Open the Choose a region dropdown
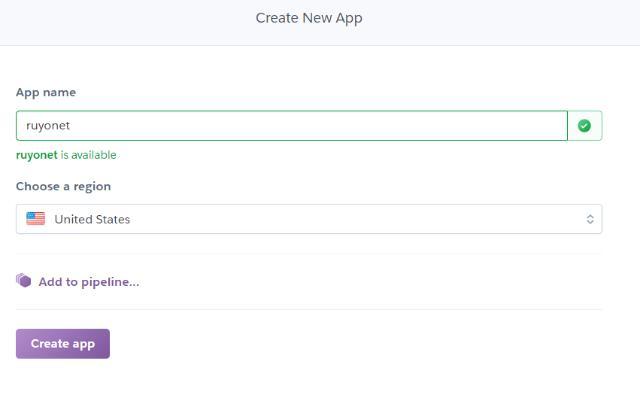Screen dimensions: 640x413 pyautogui.click(x=309, y=219)
